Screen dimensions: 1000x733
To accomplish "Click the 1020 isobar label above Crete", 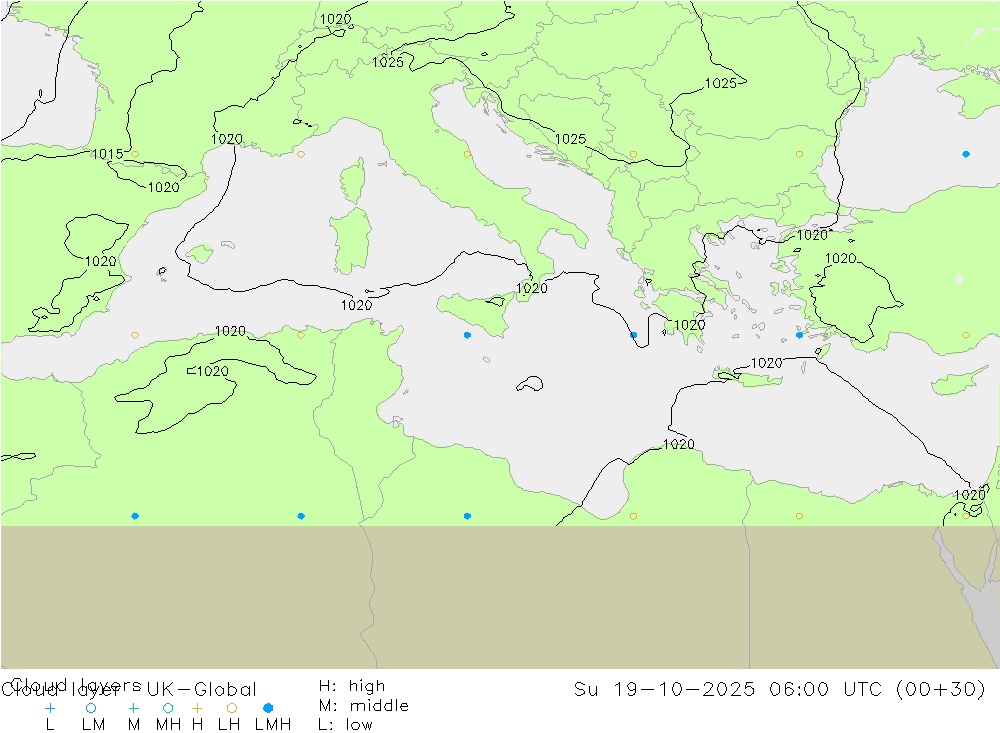I will coord(766,363).
